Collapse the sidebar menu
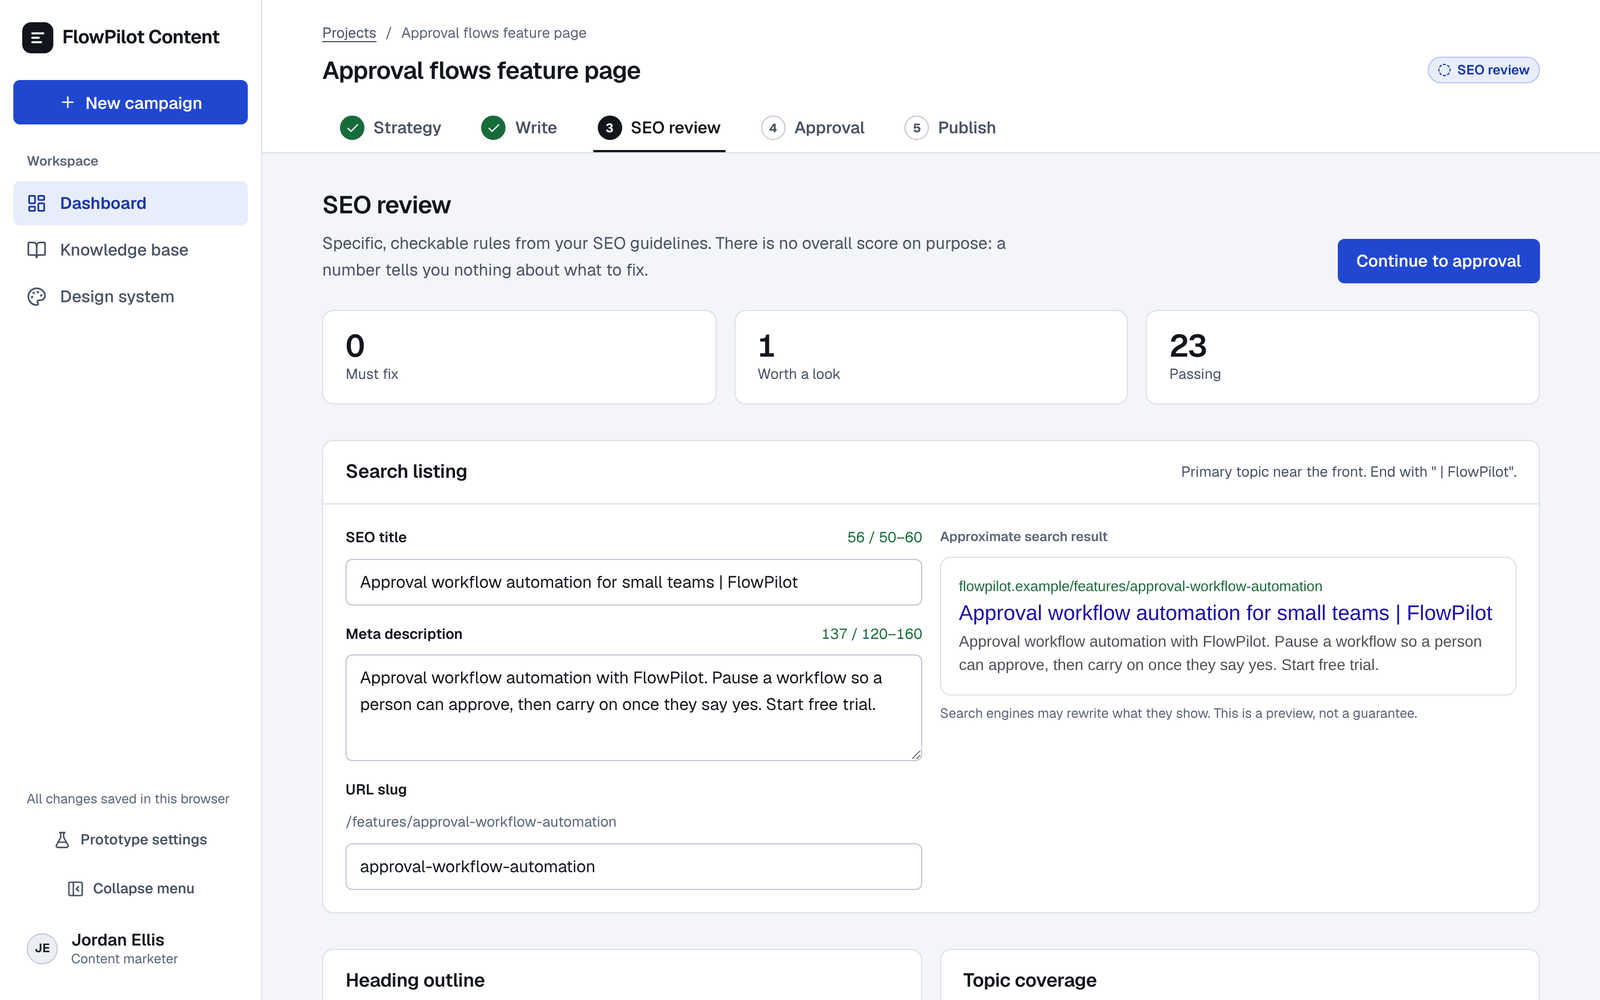1600x1000 pixels. point(130,889)
